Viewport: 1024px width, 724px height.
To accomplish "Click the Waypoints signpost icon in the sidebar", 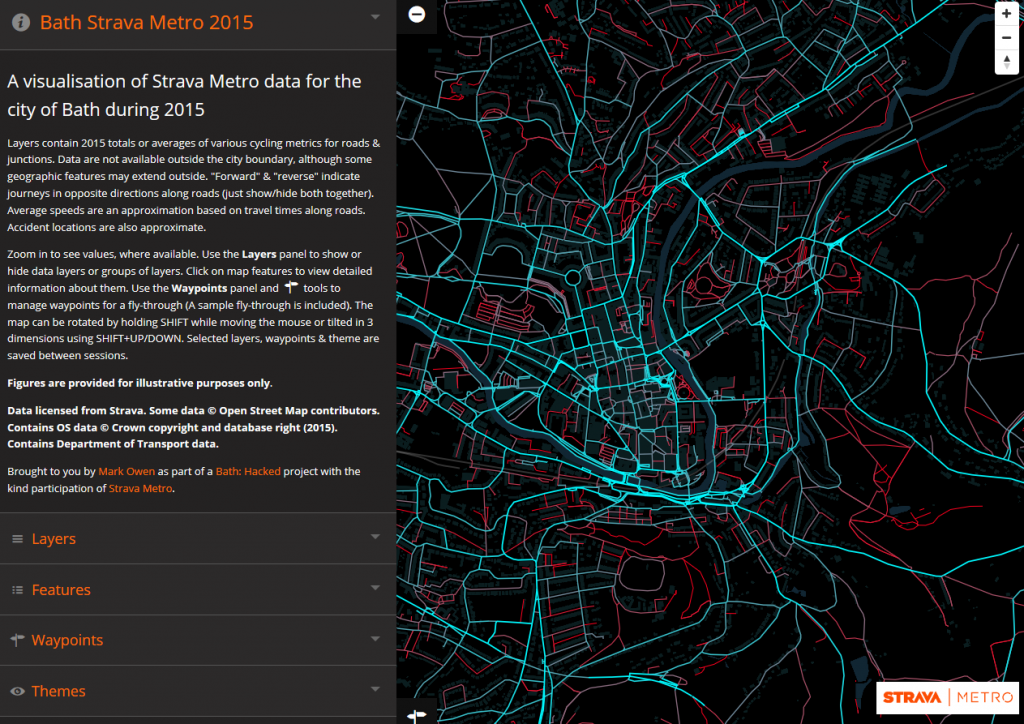I will point(17,640).
